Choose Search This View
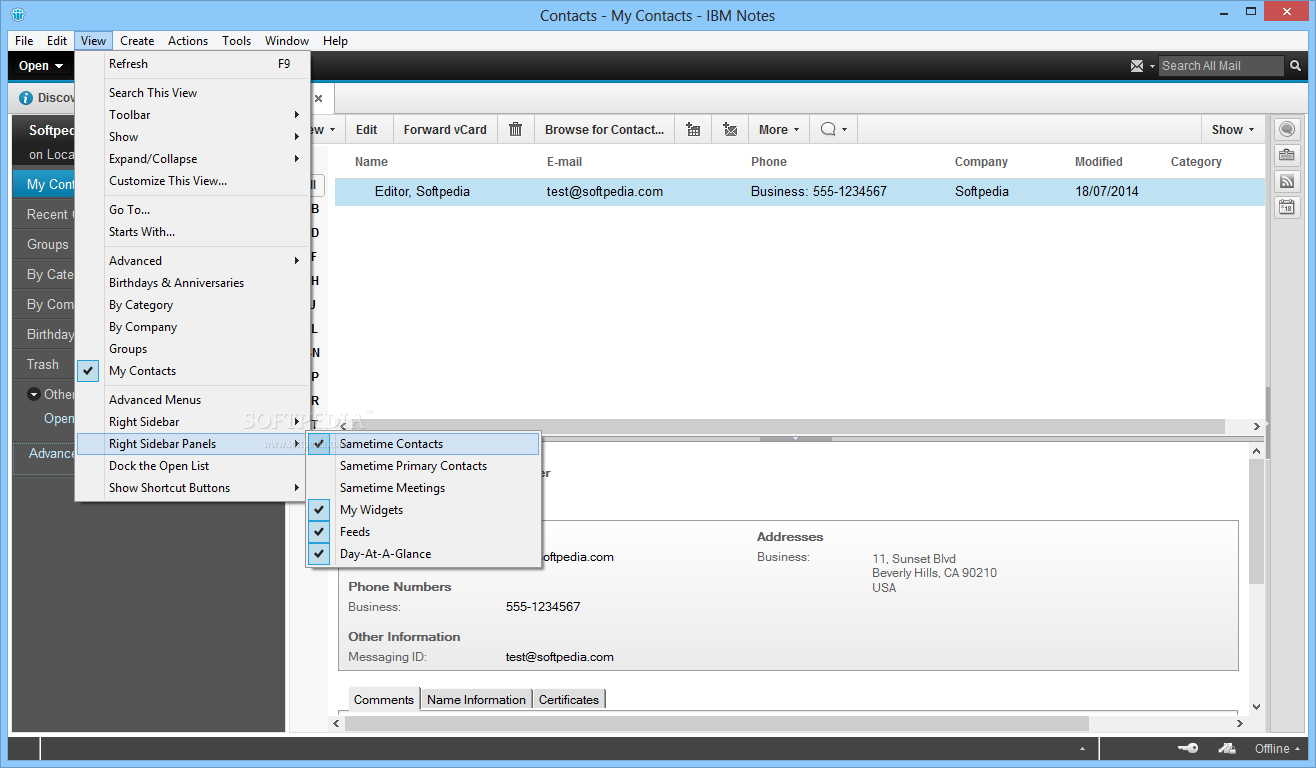 192,93
